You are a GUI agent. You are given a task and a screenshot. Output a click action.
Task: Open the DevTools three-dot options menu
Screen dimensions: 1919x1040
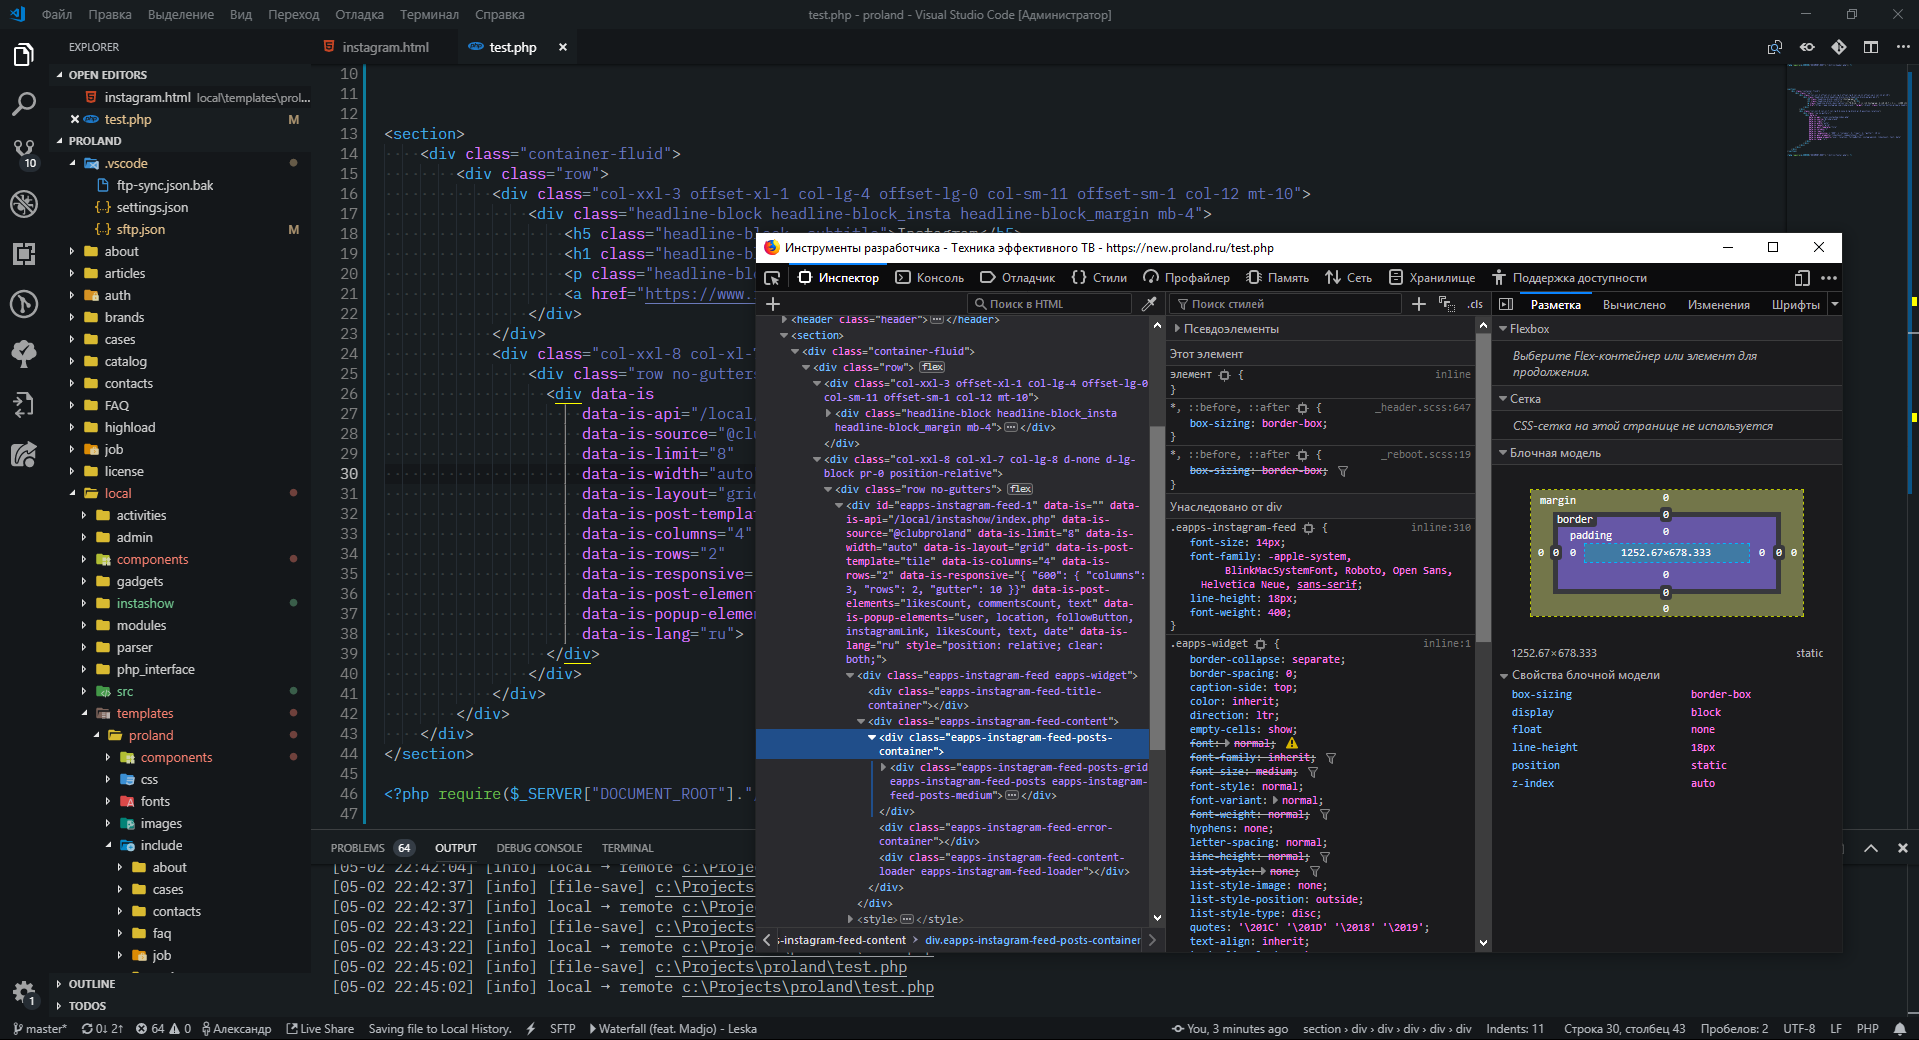[1829, 278]
